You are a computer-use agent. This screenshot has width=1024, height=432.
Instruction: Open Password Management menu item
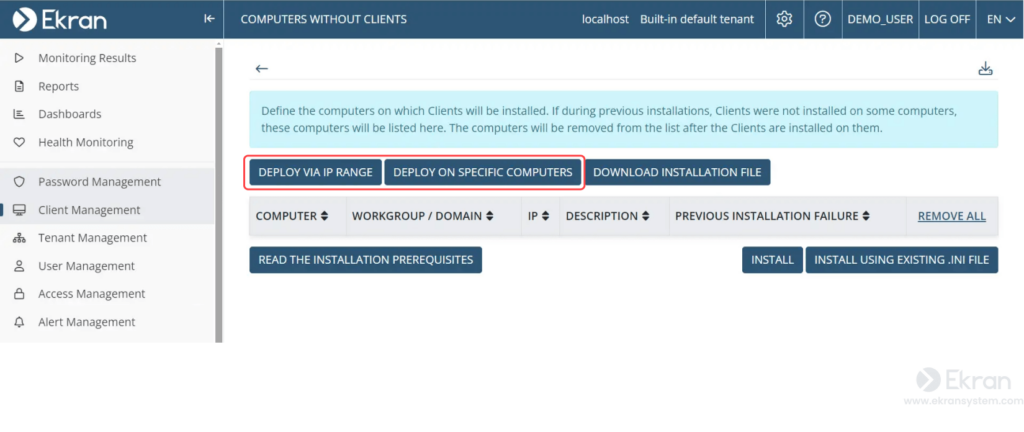coord(99,182)
